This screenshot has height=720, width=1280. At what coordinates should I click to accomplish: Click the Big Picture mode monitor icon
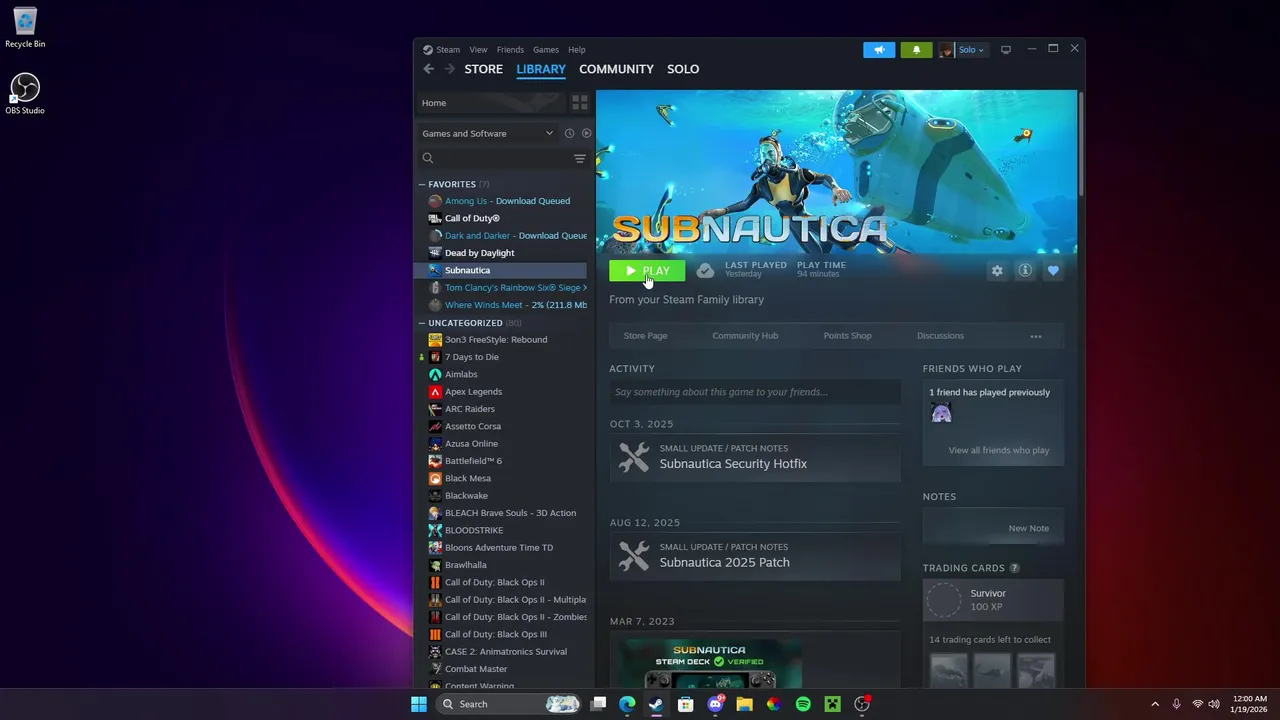[1006, 50]
